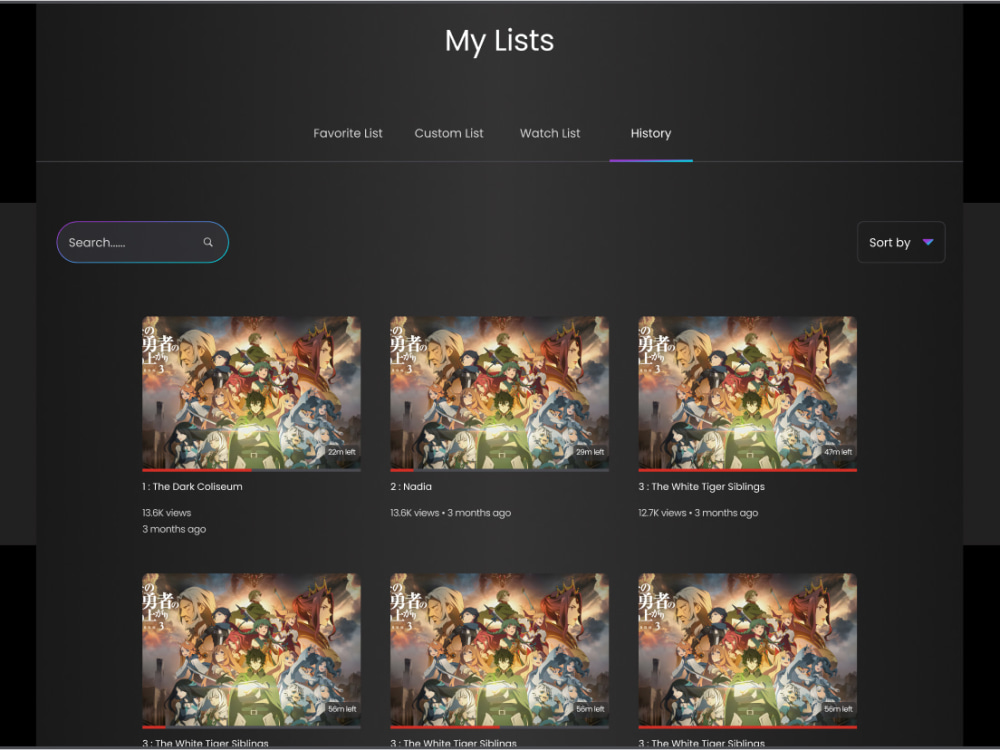Click the thumbnail showing 47m left
Image resolution: width=1000 pixels, height=750 pixels.
tap(747, 390)
